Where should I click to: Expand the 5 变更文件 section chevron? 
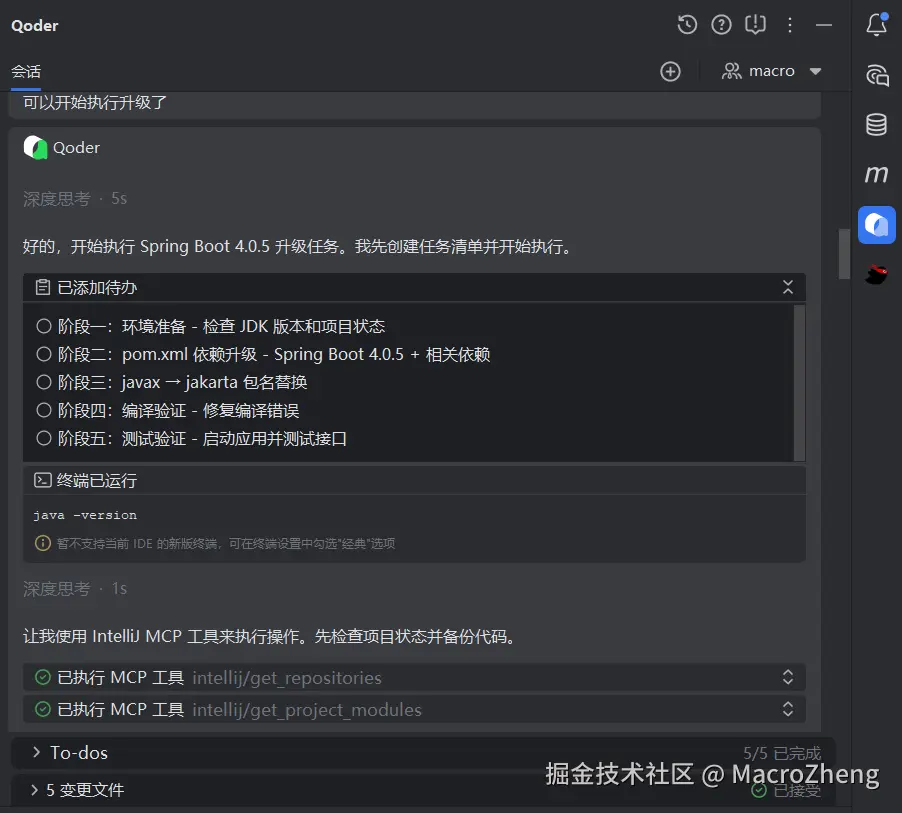point(34,789)
